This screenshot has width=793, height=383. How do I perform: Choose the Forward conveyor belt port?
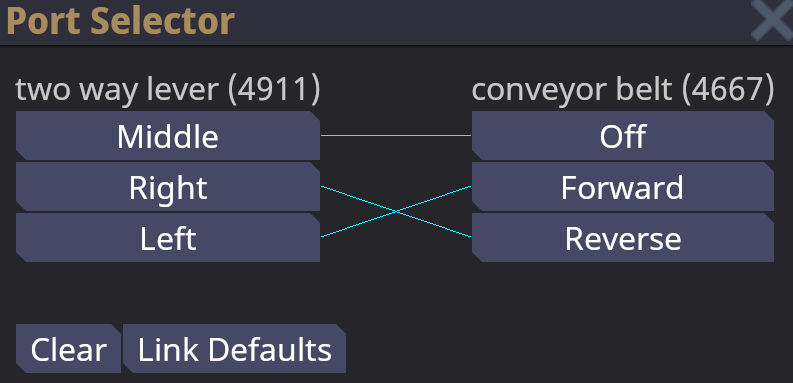click(x=623, y=187)
